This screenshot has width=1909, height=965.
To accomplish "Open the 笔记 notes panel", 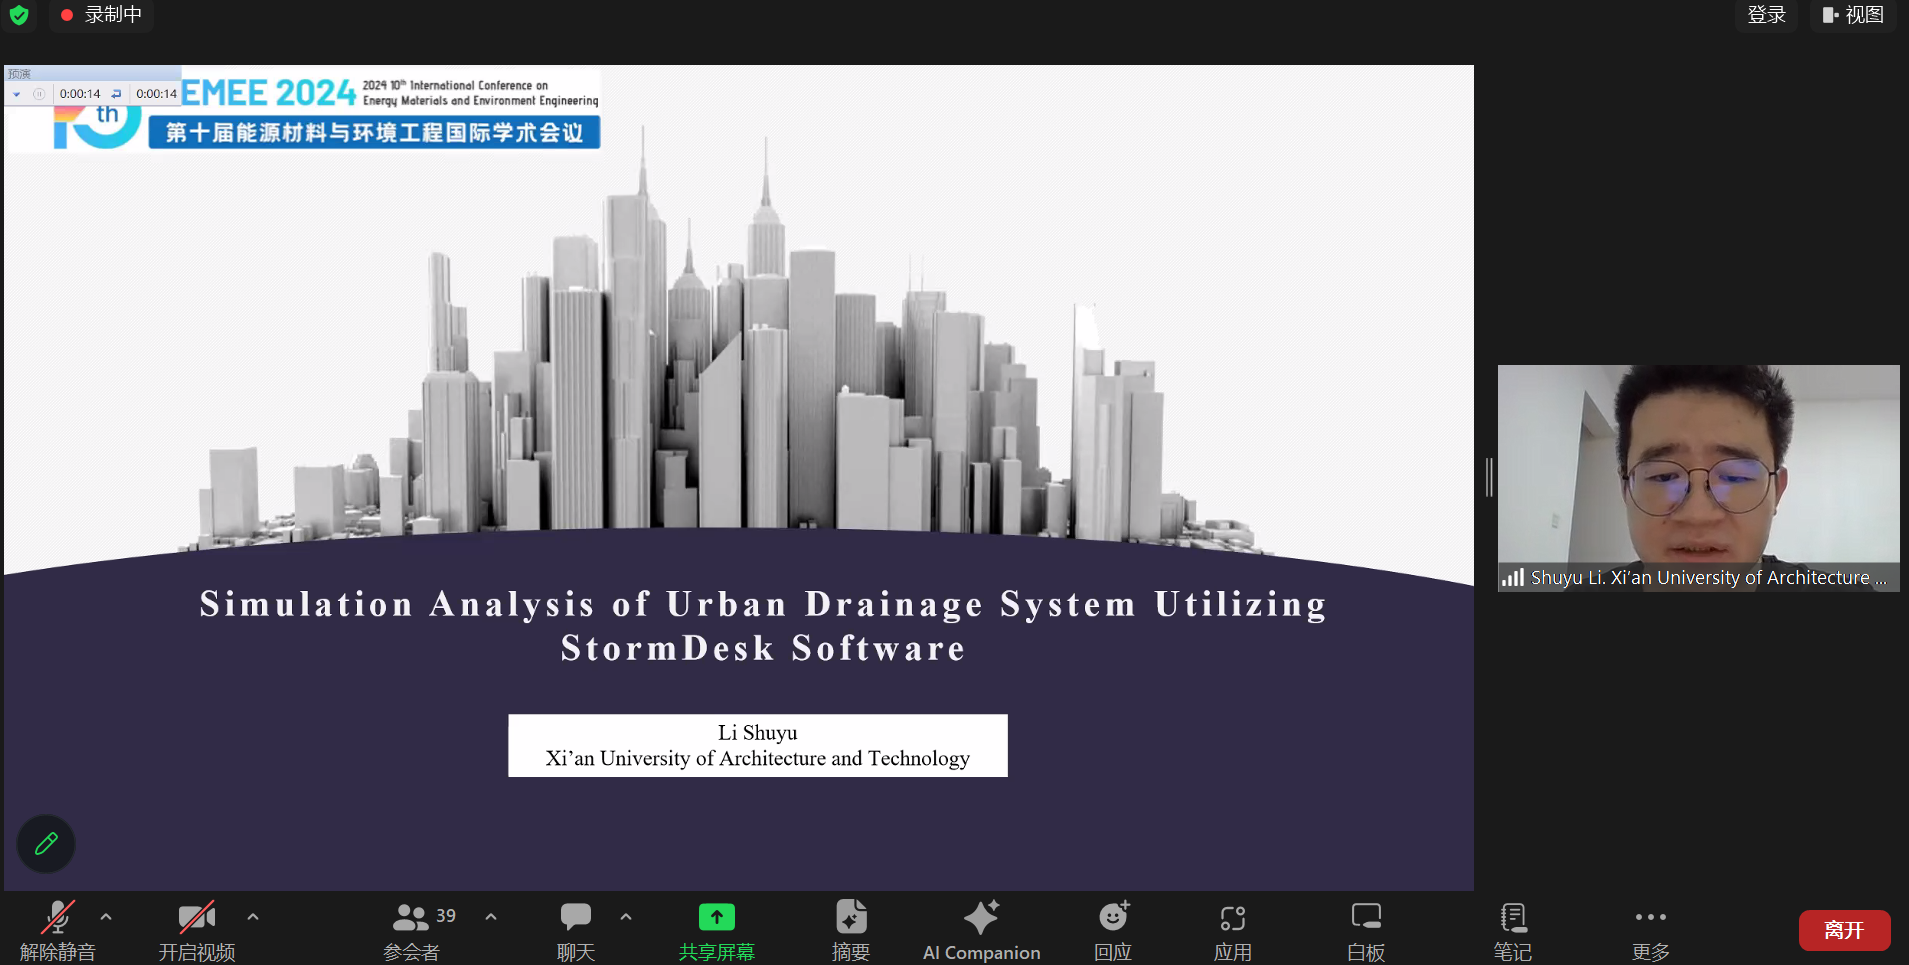I will pyautogui.click(x=1513, y=931).
